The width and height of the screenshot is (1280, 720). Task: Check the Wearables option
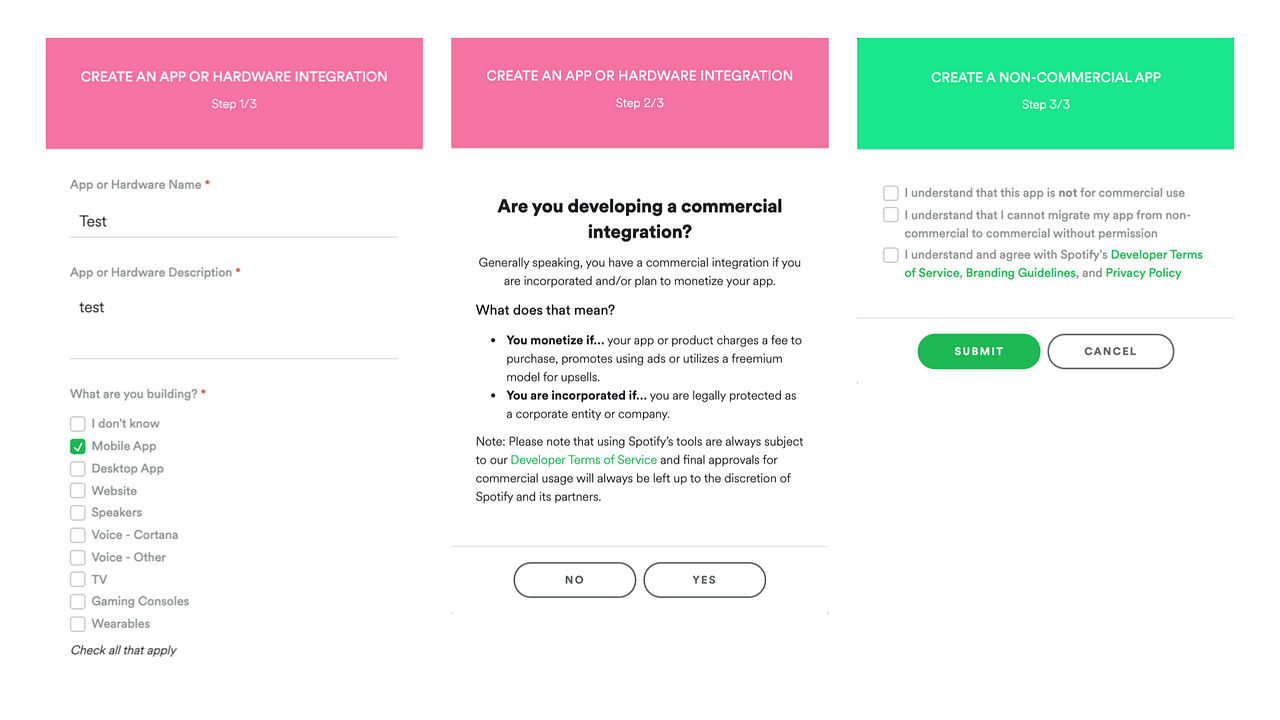tap(77, 623)
